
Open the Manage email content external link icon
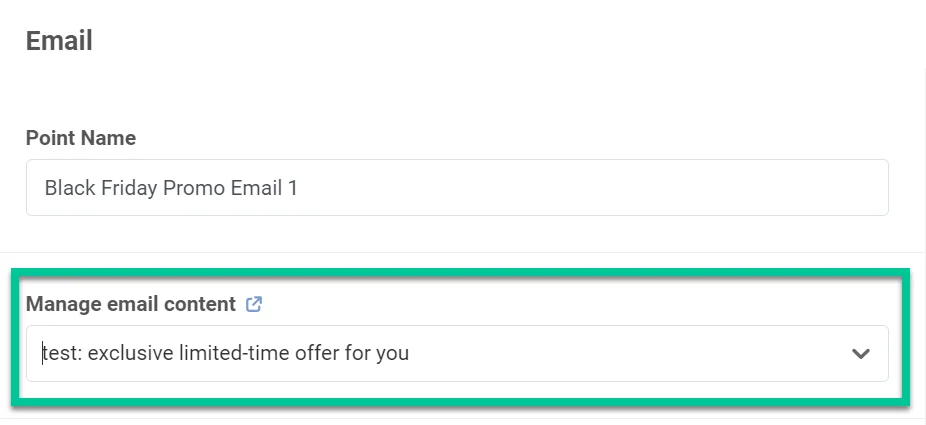pyautogui.click(x=254, y=304)
